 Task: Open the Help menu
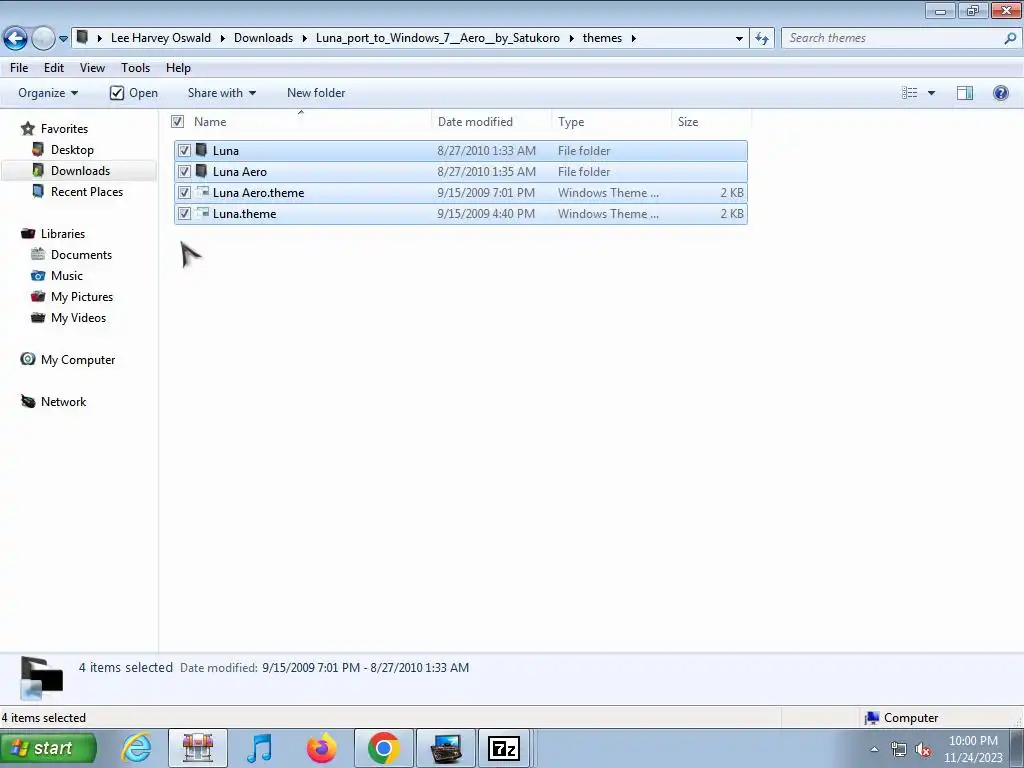pos(178,68)
